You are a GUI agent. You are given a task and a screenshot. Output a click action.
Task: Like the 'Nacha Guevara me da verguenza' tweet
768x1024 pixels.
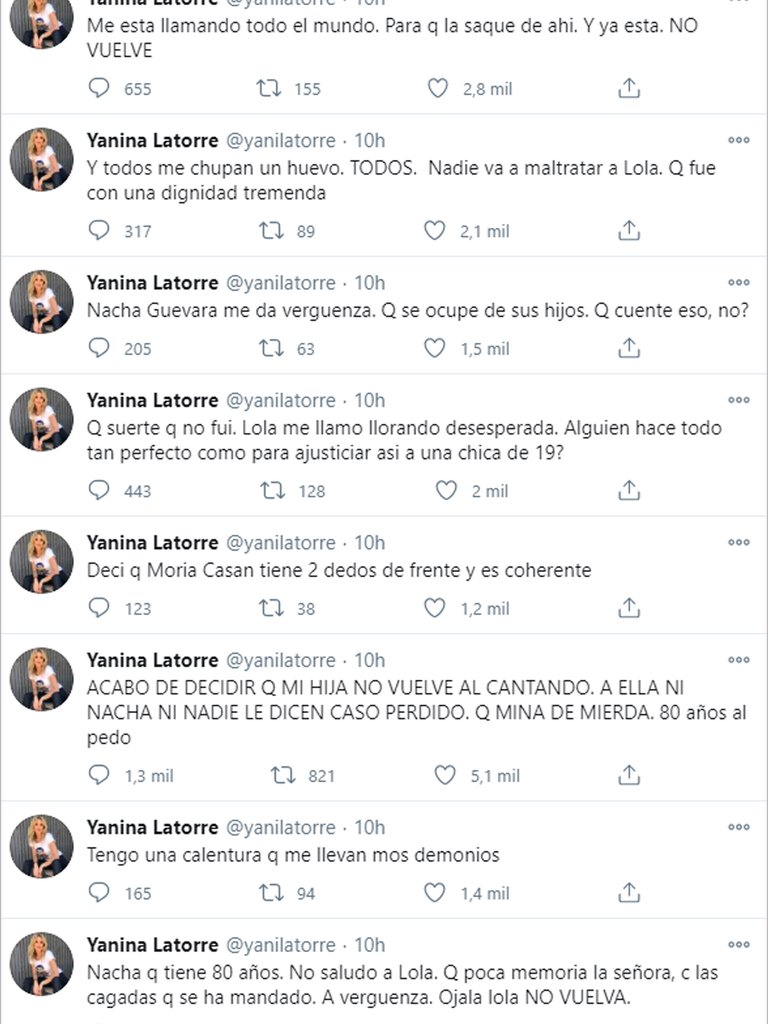[x=435, y=348]
